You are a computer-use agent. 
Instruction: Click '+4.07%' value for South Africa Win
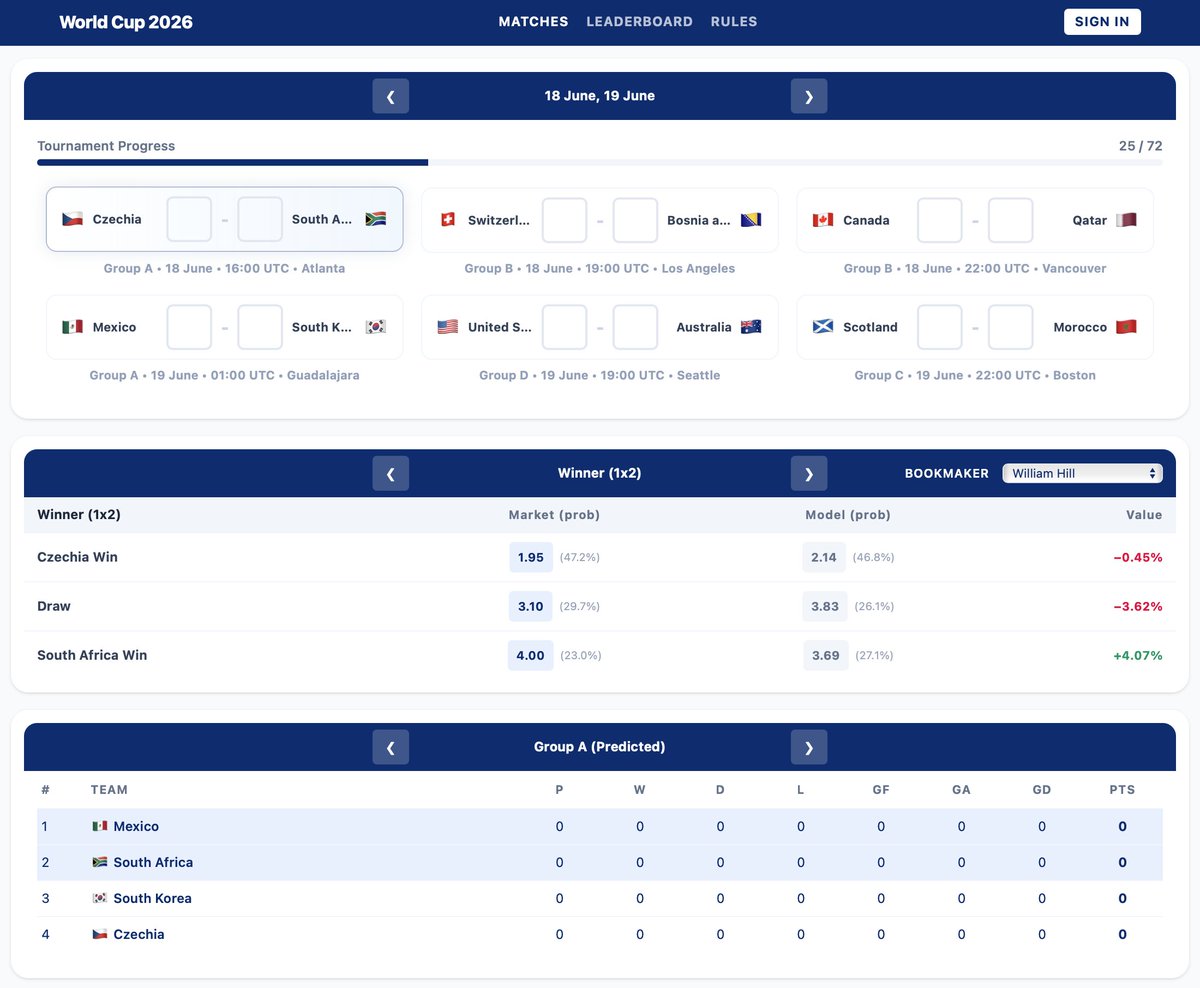(1137, 656)
